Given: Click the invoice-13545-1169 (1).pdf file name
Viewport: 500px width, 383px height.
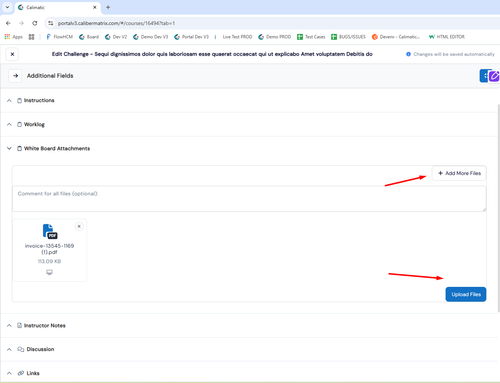Looking at the screenshot, I should pyautogui.click(x=49, y=249).
